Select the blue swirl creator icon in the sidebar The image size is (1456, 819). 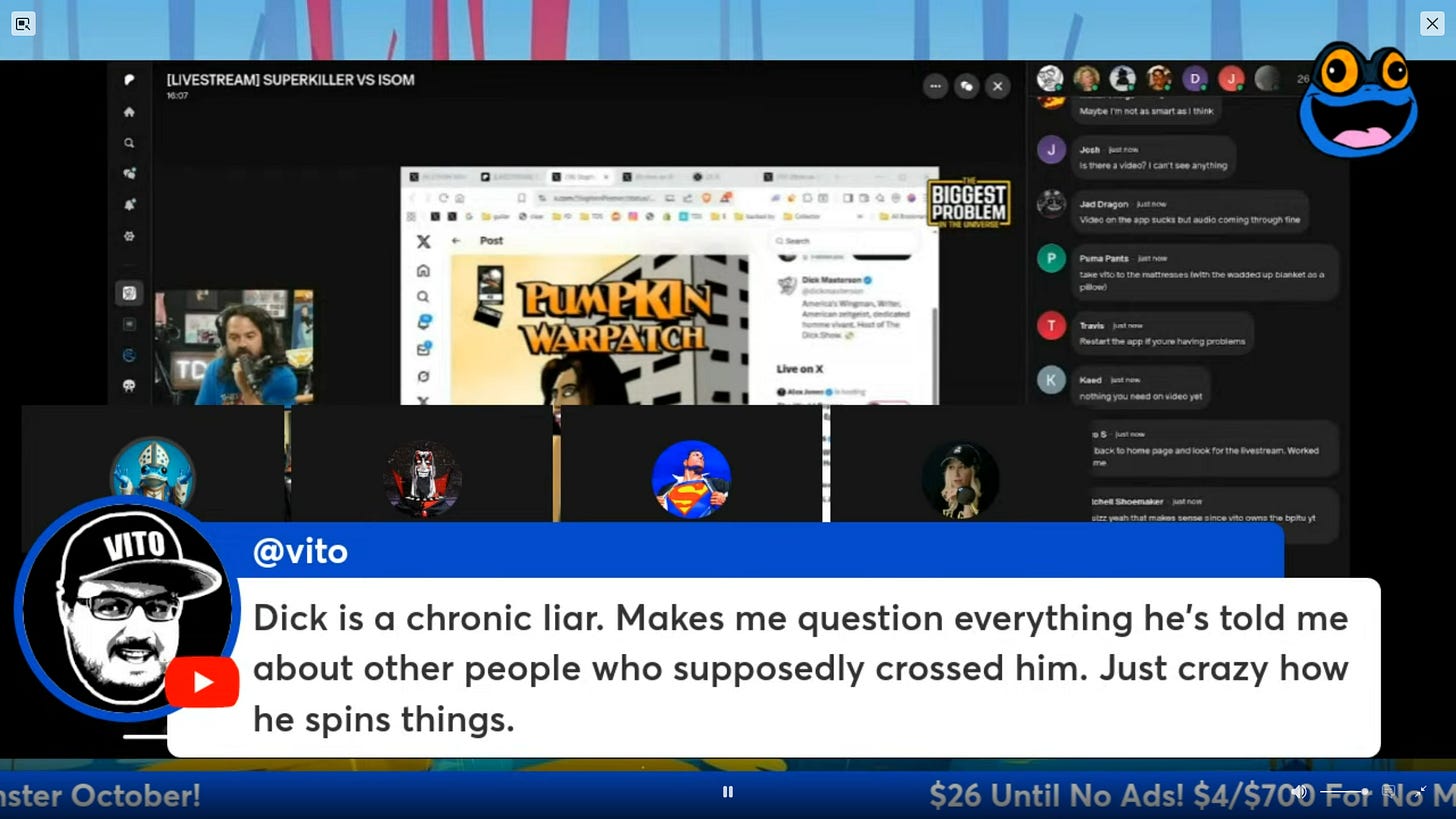[x=129, y=355]
